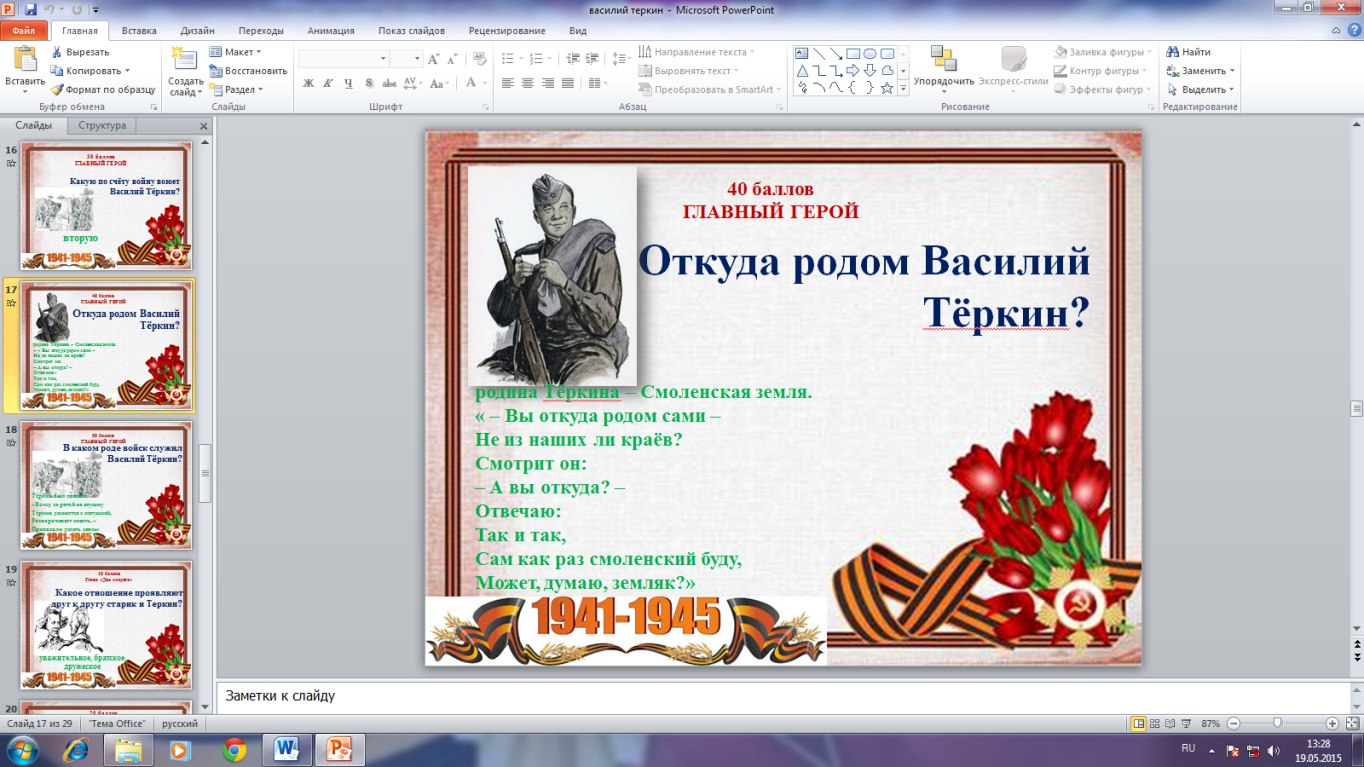Click the 87% zoom level value
The image size is (1364, 767).
[x=1210, y=723]
